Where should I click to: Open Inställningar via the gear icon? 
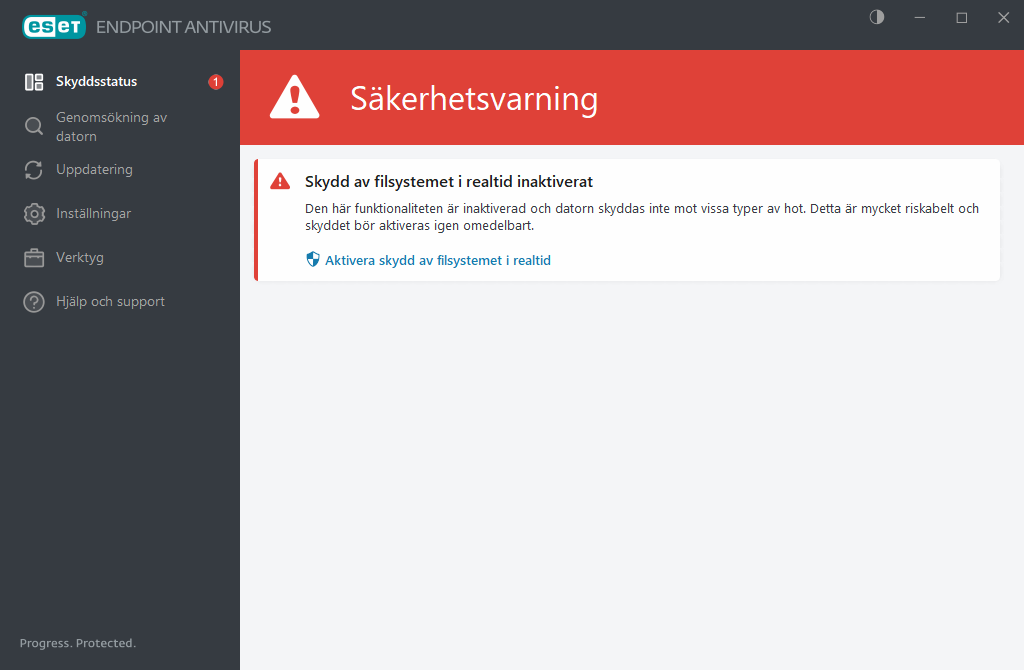pos(35,213)
